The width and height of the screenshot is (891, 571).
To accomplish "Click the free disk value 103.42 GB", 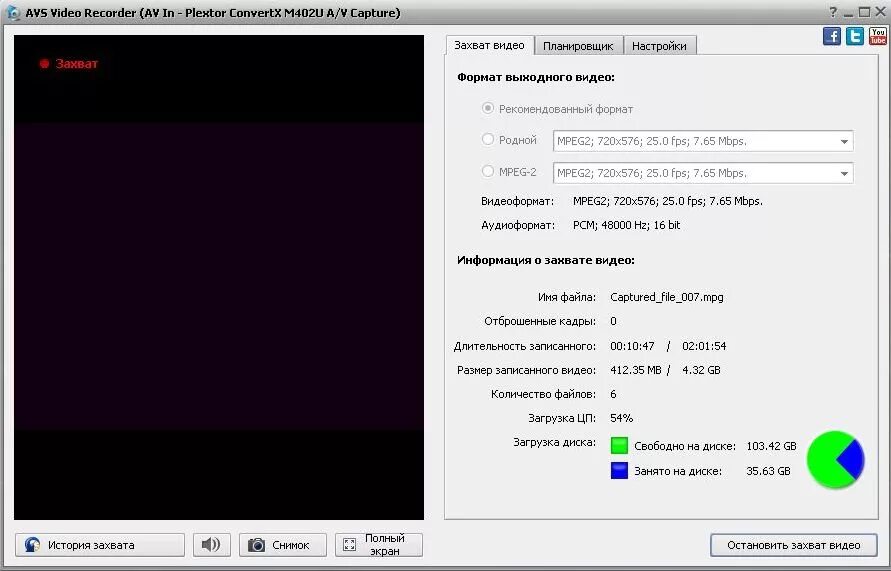I will (x=771, y=446).
